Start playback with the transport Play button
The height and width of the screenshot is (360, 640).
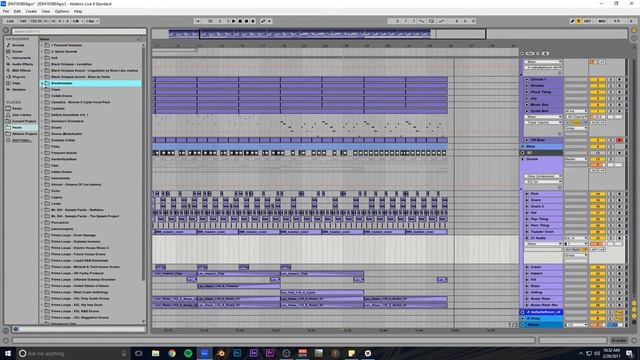234,21
